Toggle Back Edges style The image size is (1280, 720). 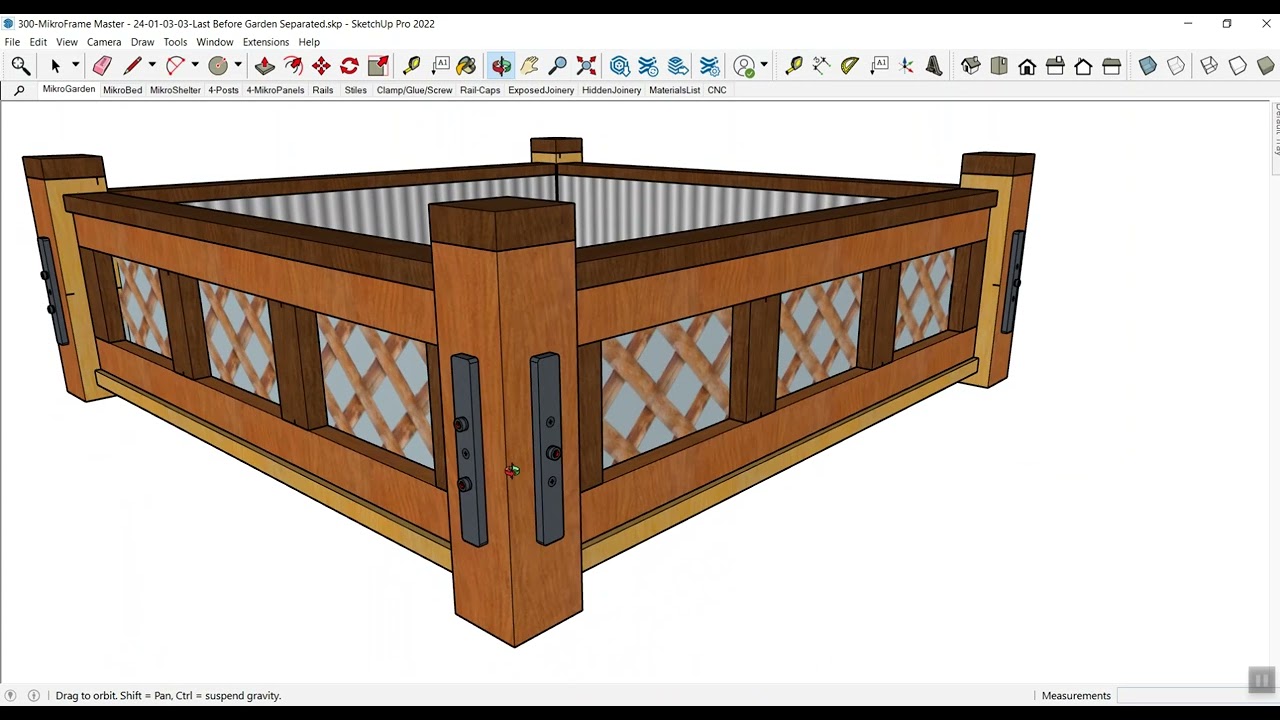tap(1176, 66)
